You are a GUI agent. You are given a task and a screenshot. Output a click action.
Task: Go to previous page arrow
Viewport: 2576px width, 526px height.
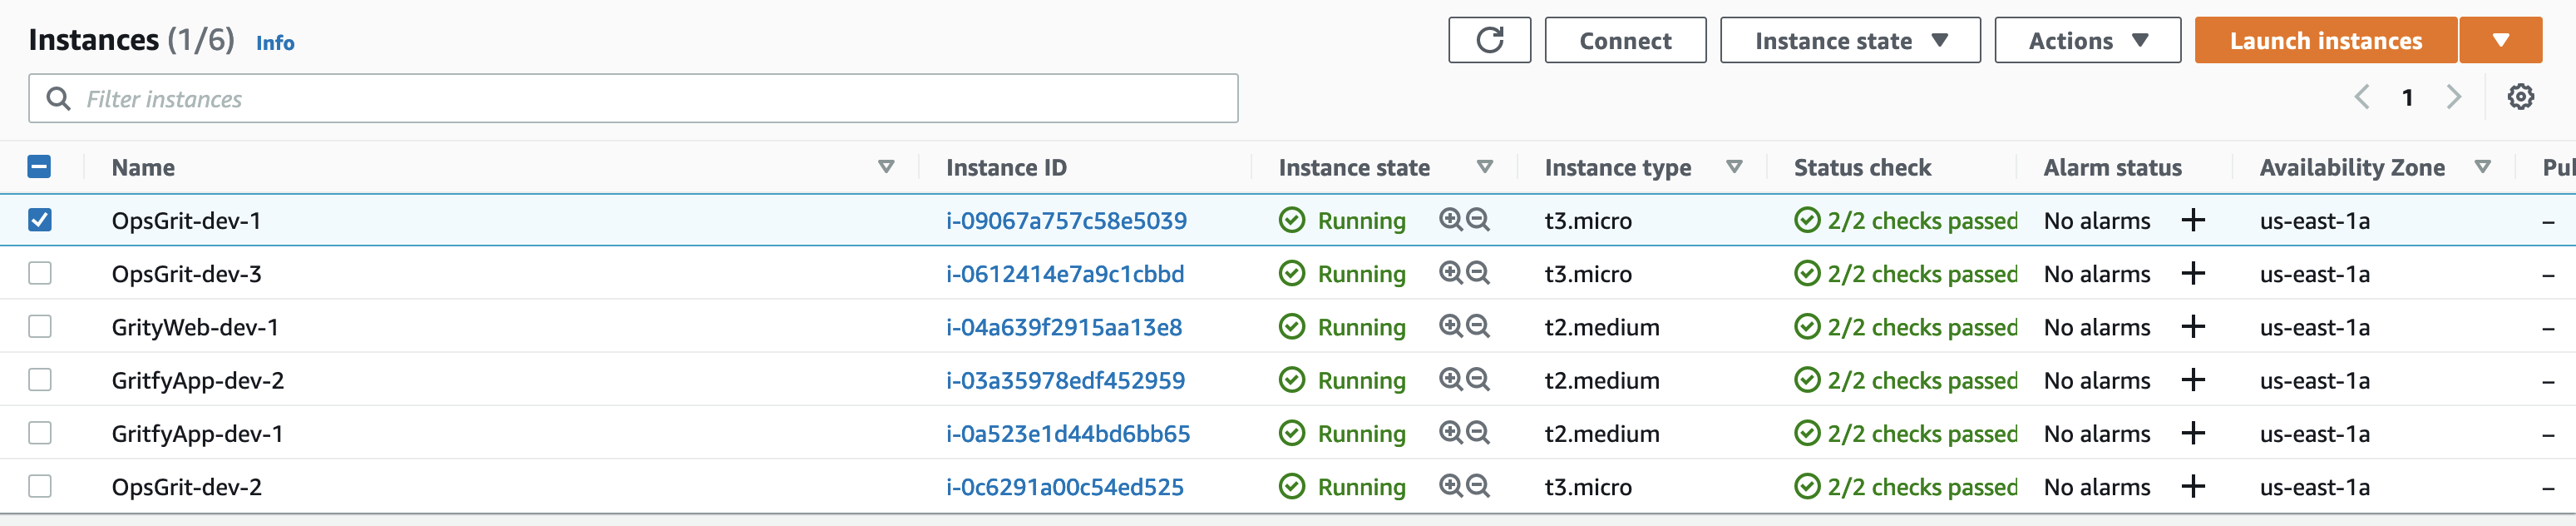point(2362,97)
